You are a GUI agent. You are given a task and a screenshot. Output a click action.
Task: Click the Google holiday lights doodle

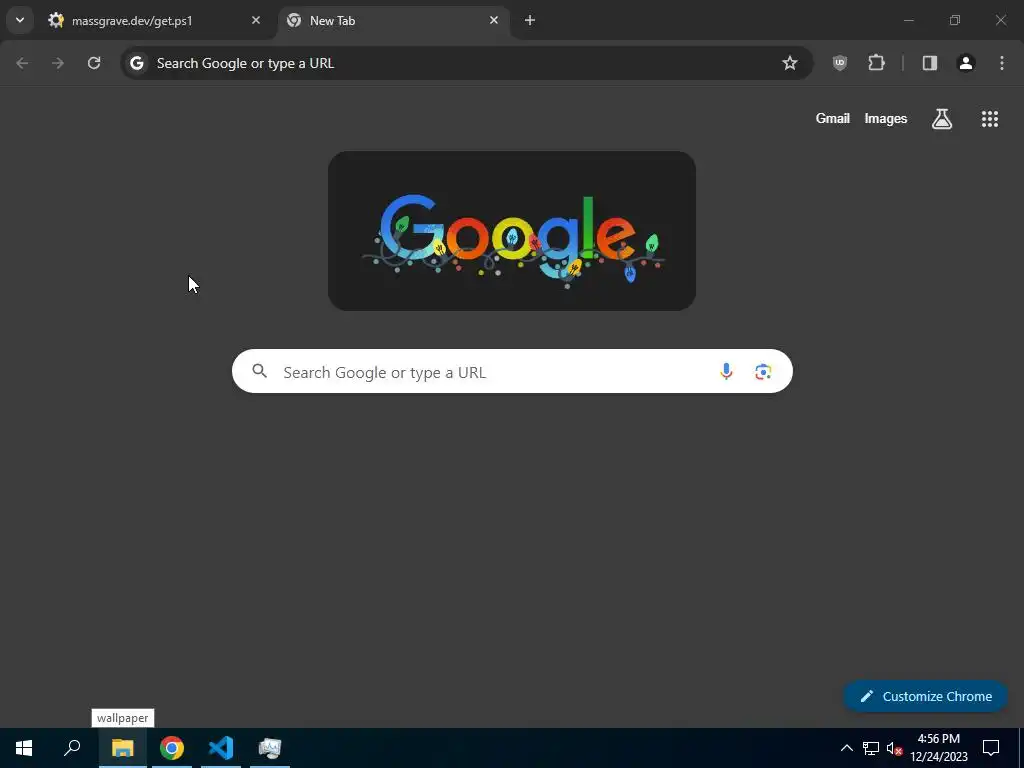click(512, 231)
